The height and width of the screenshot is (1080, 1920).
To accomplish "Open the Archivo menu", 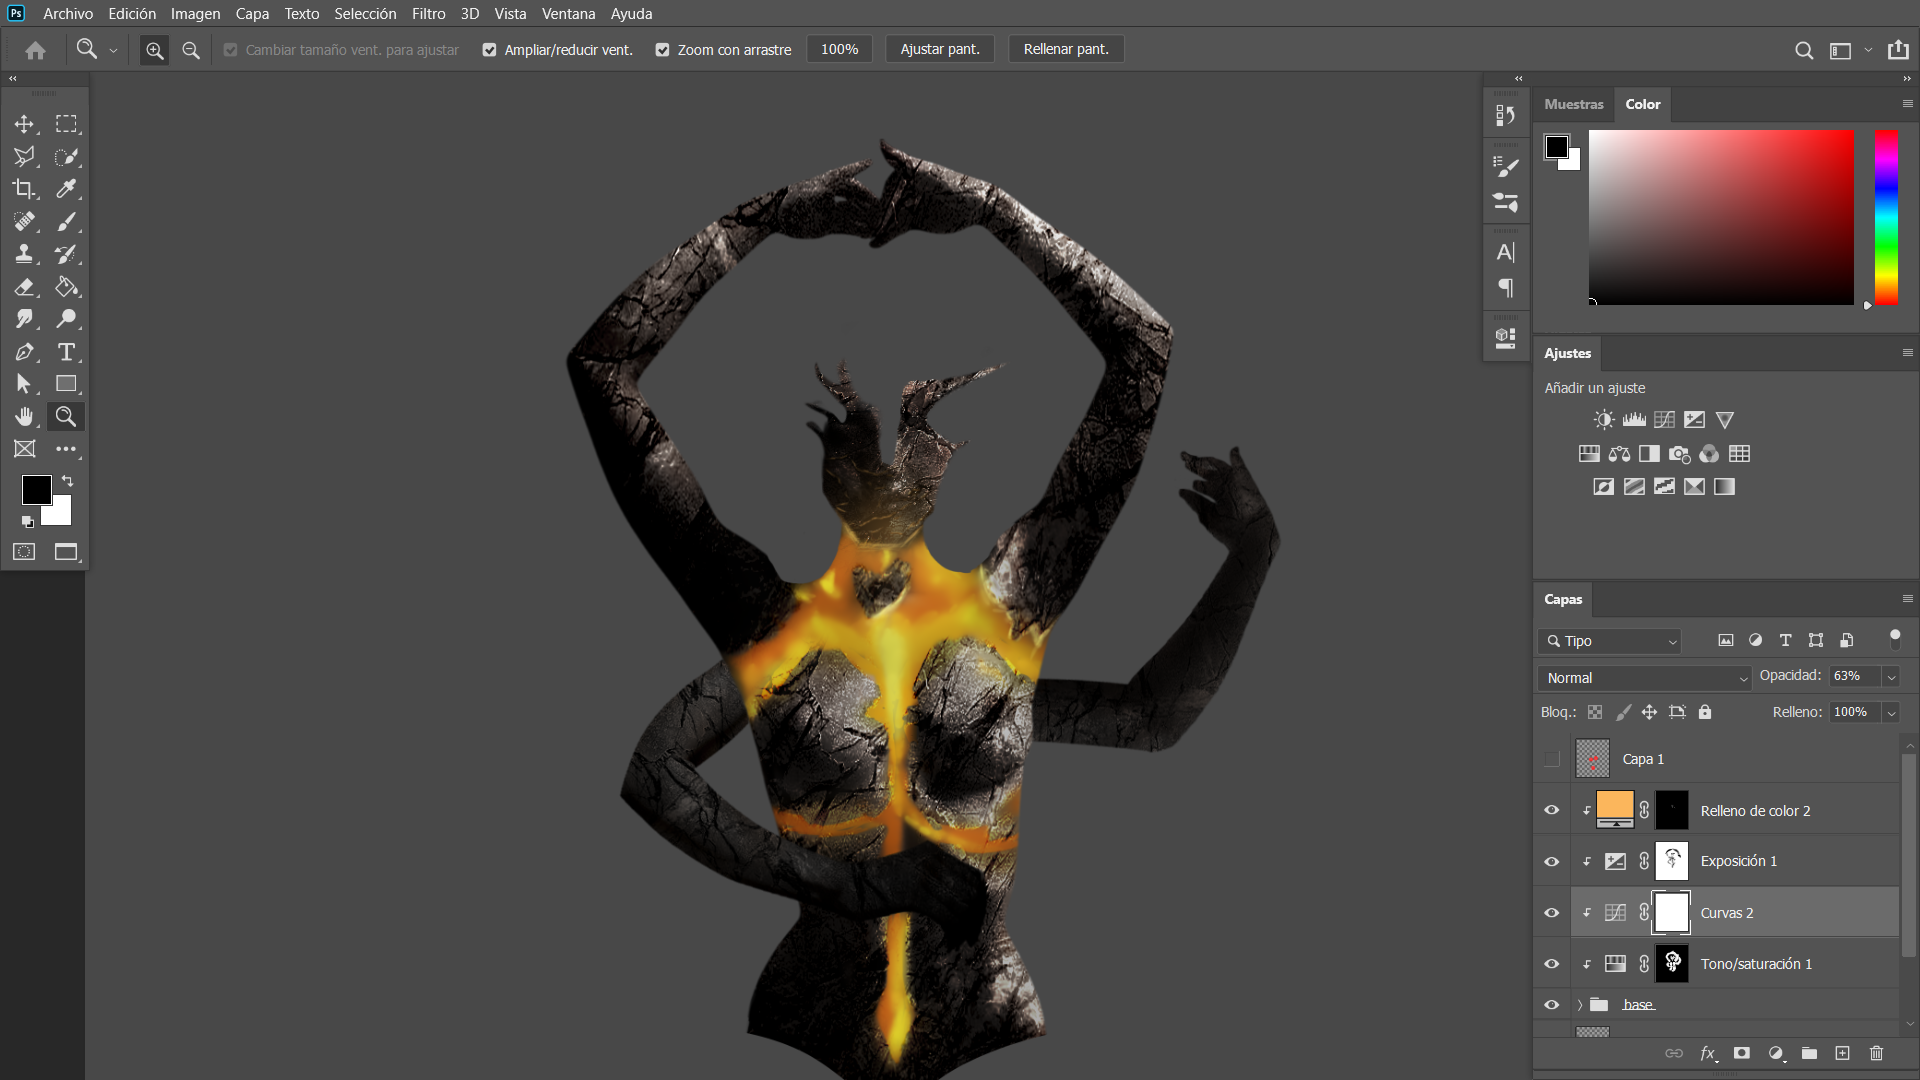I will coord(68,14).
